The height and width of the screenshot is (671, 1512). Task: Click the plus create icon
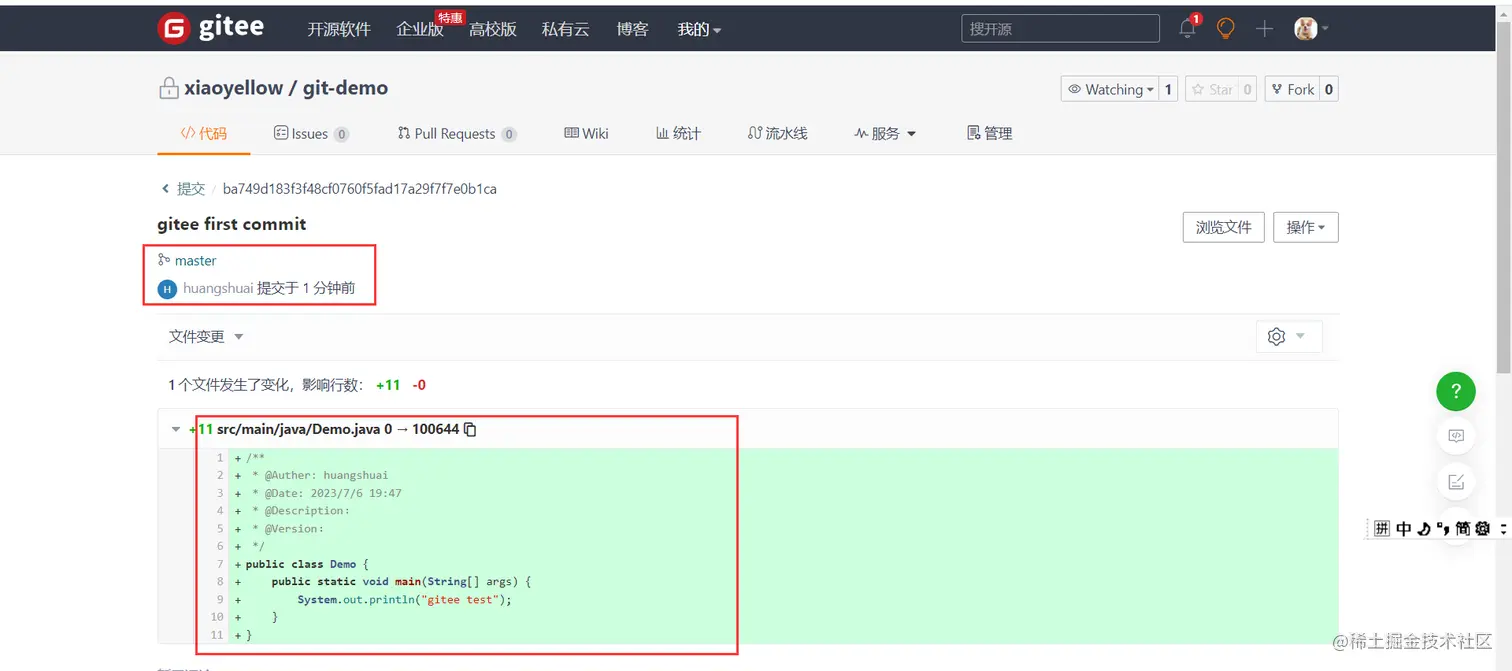point(1264,29)
